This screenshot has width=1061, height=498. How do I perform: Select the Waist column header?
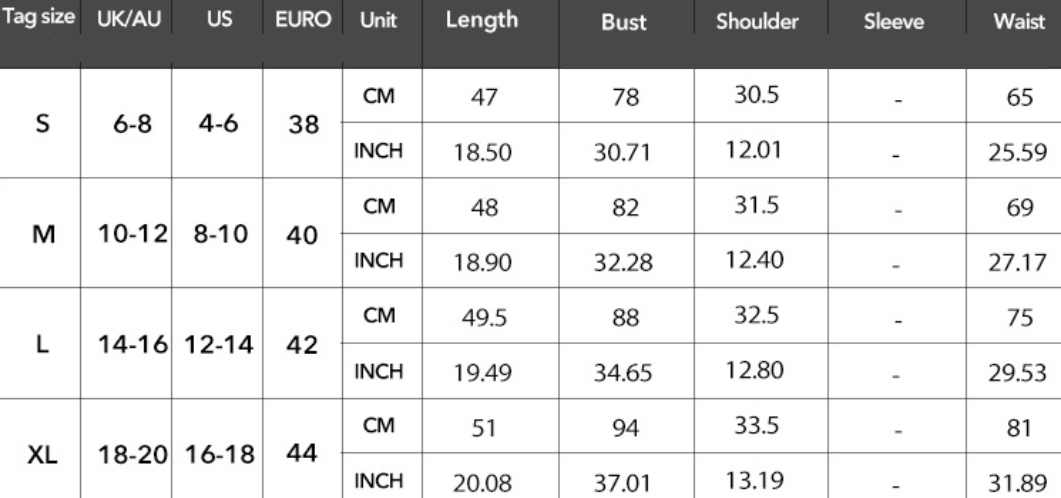coord(1019,22)
